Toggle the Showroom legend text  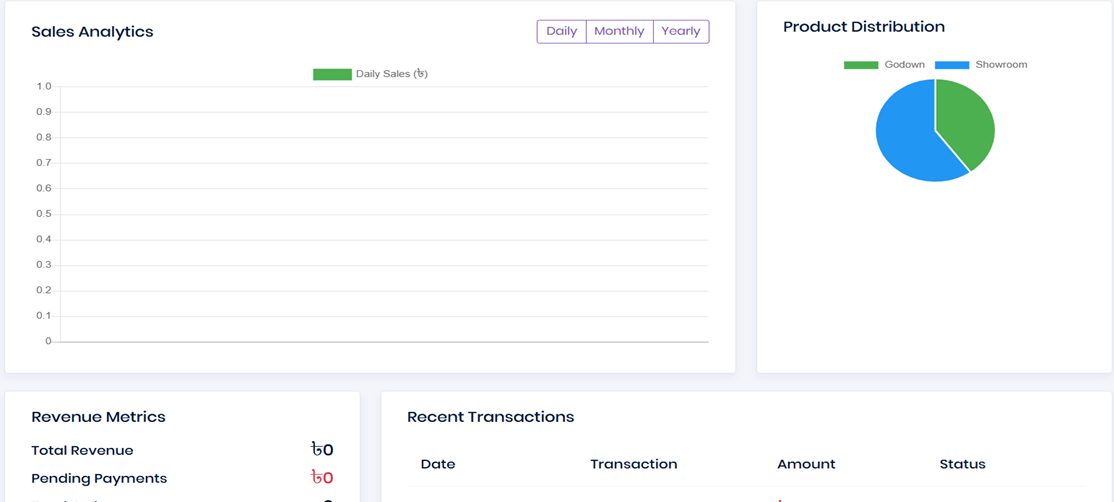pos(1001,65)
